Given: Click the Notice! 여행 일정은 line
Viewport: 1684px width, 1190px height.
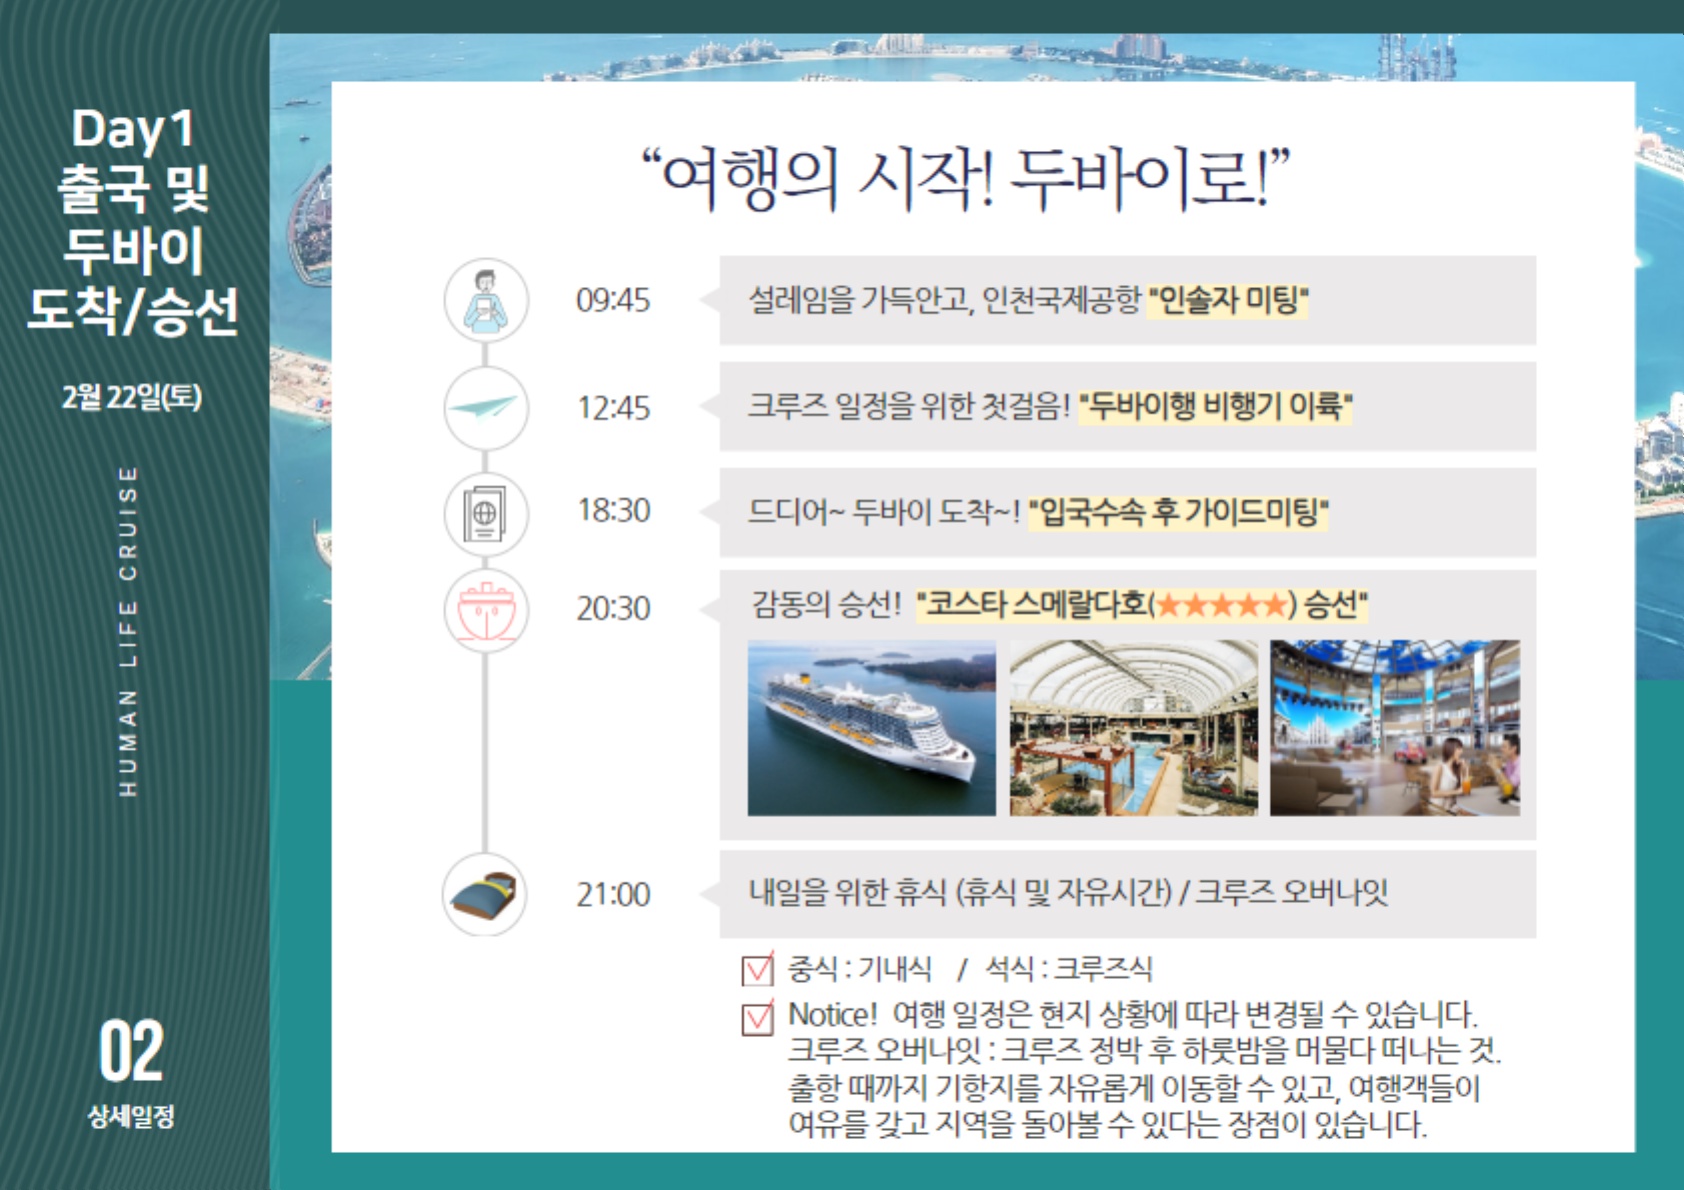Looking at the screenshot, I should (x=1132, y=1015).
